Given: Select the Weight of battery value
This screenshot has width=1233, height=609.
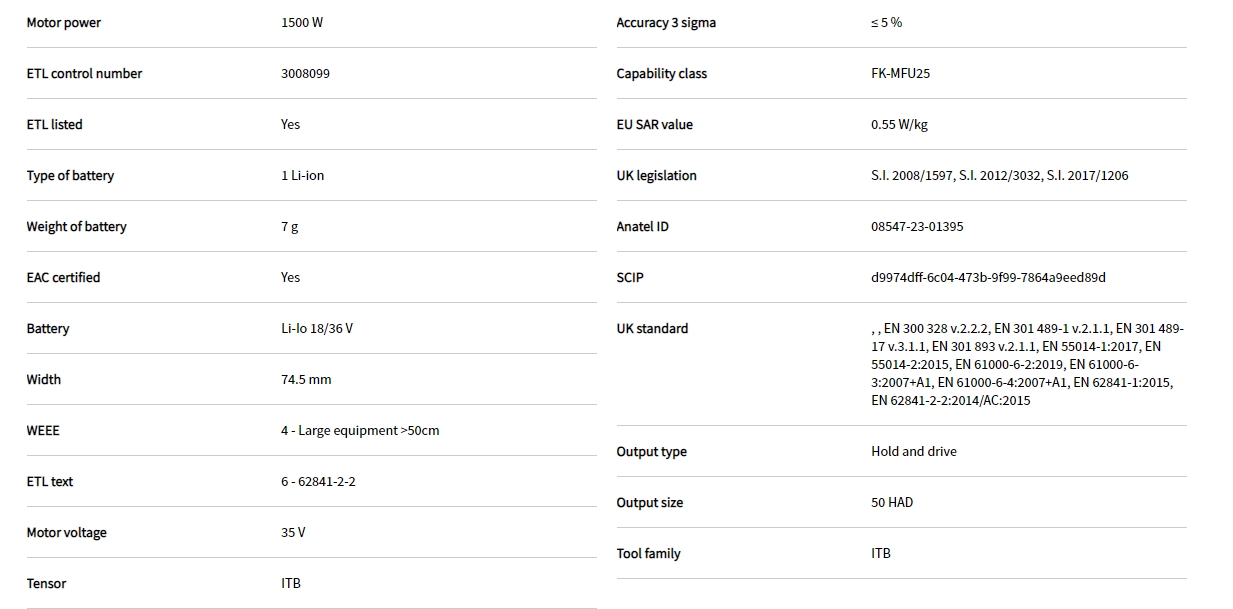Looking at the screenshot, I should 289,227.
